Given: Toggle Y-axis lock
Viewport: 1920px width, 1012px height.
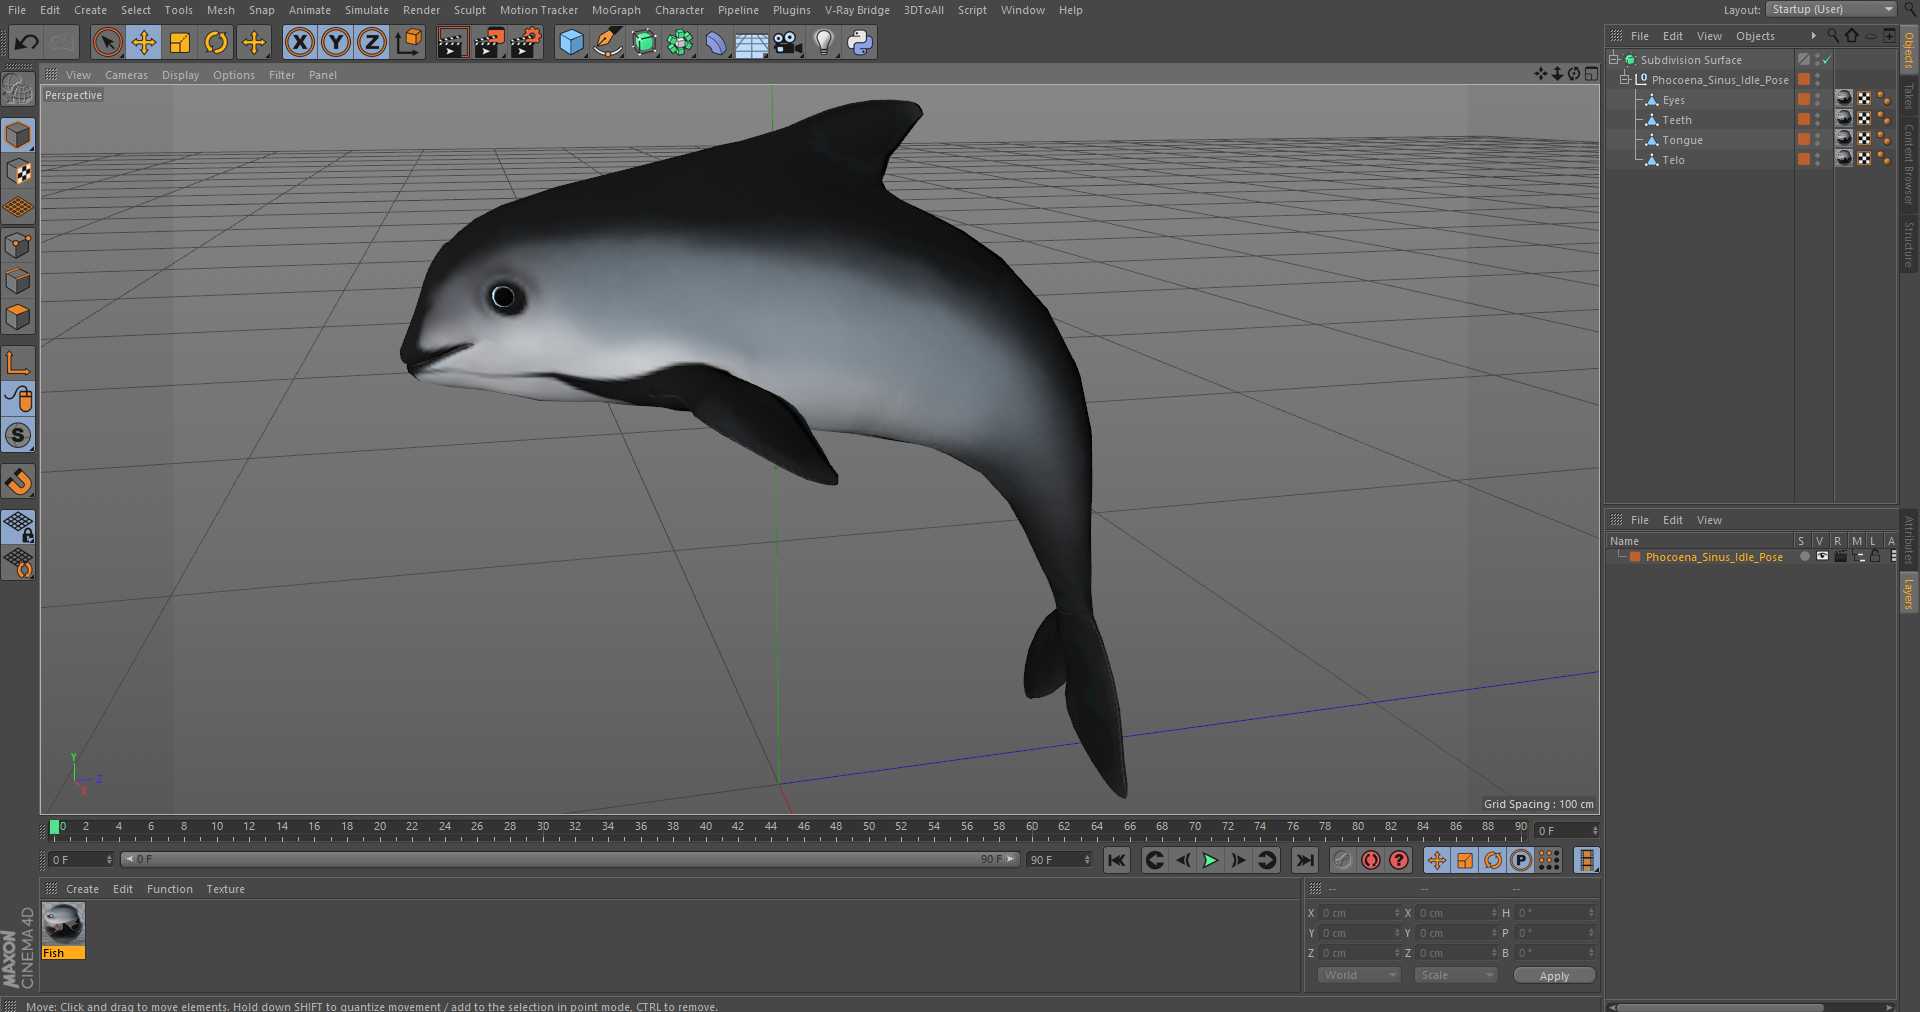Looking at the screenshot, I should click(336, 42).
